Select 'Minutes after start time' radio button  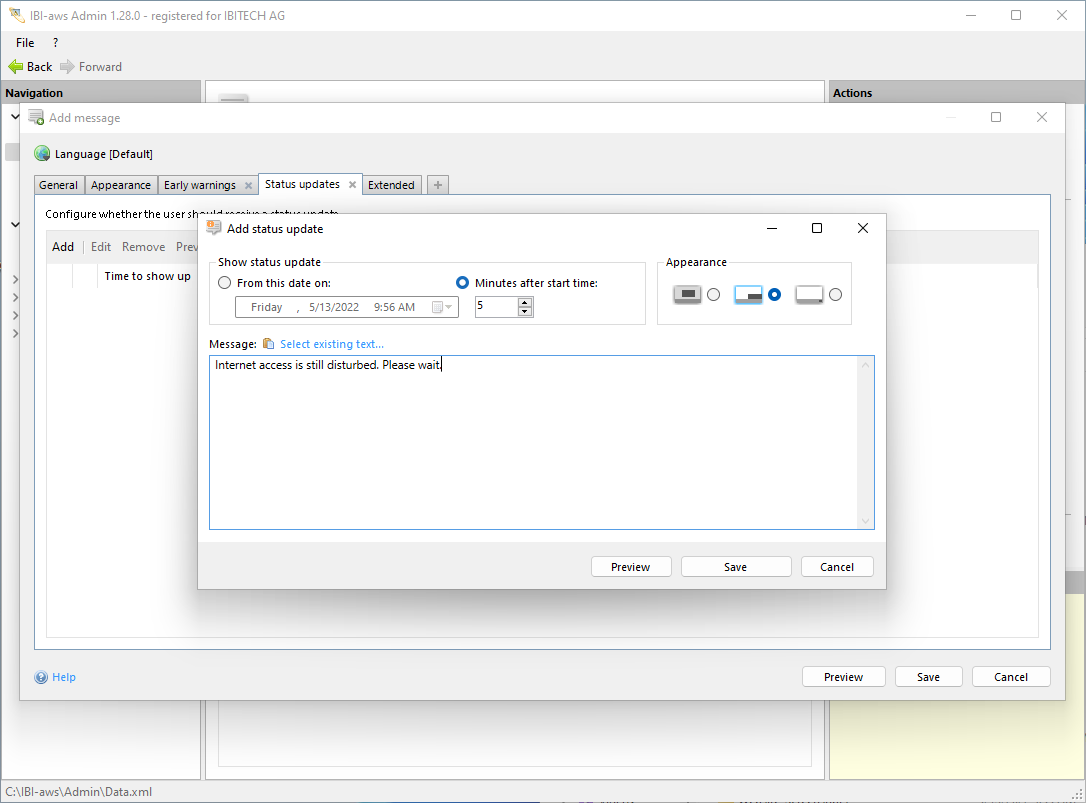[x=462, y=283]
